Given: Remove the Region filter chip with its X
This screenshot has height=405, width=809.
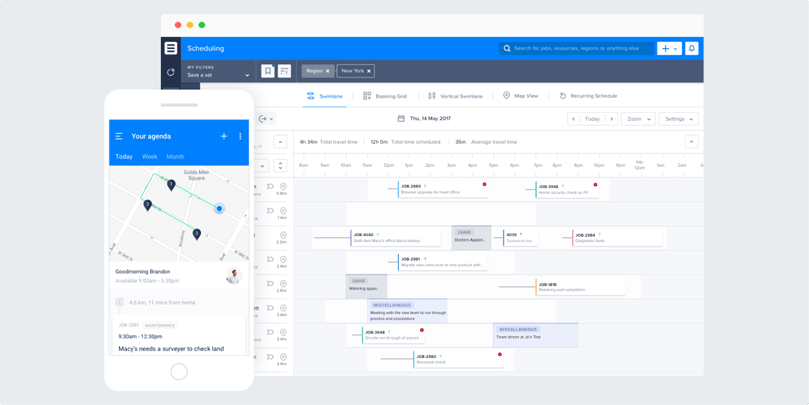Looking at the screenshot, I should pyautogui.click(x=328, y=71).
